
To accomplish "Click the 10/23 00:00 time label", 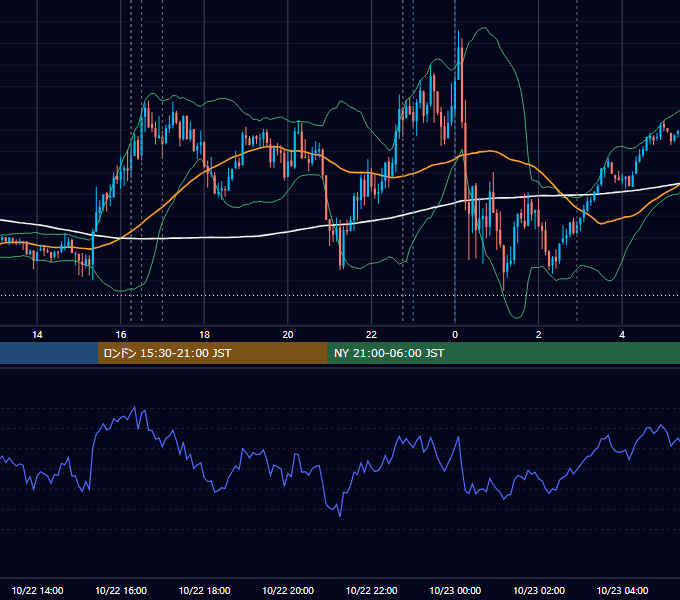I will (455, 590).
